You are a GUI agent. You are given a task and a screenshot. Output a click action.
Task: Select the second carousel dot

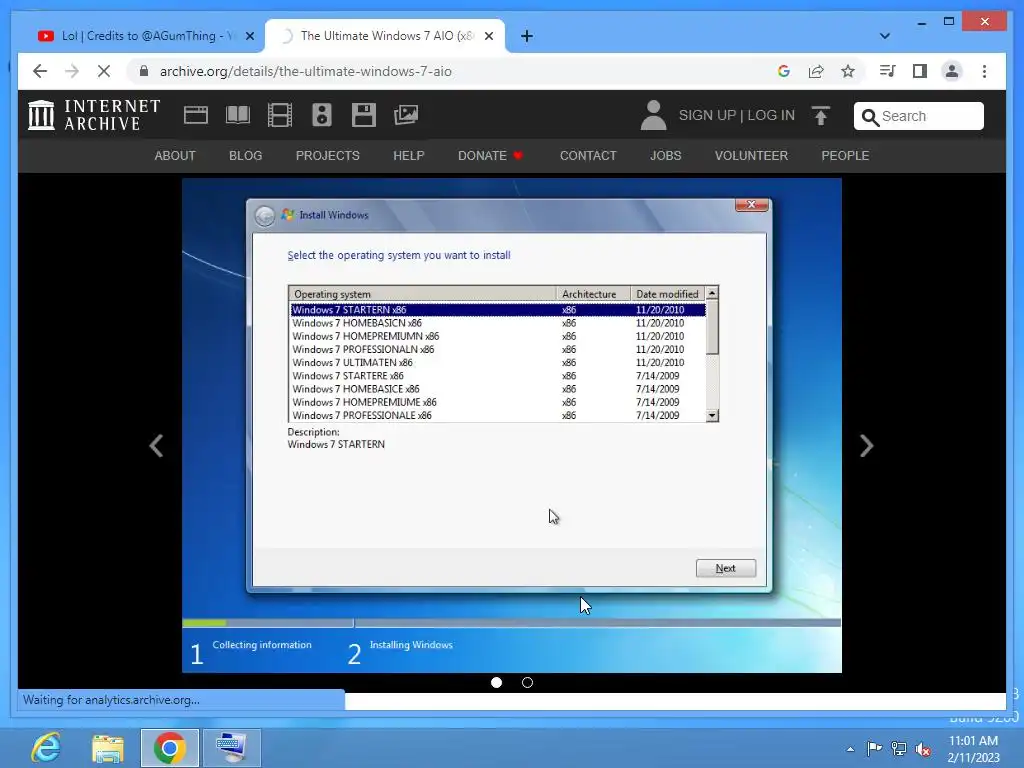click(527, 682)
